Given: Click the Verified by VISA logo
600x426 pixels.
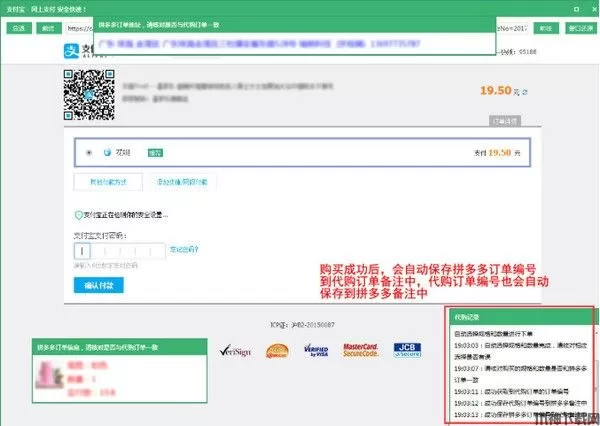Looking at the screenshot, I should click(316, 350).
